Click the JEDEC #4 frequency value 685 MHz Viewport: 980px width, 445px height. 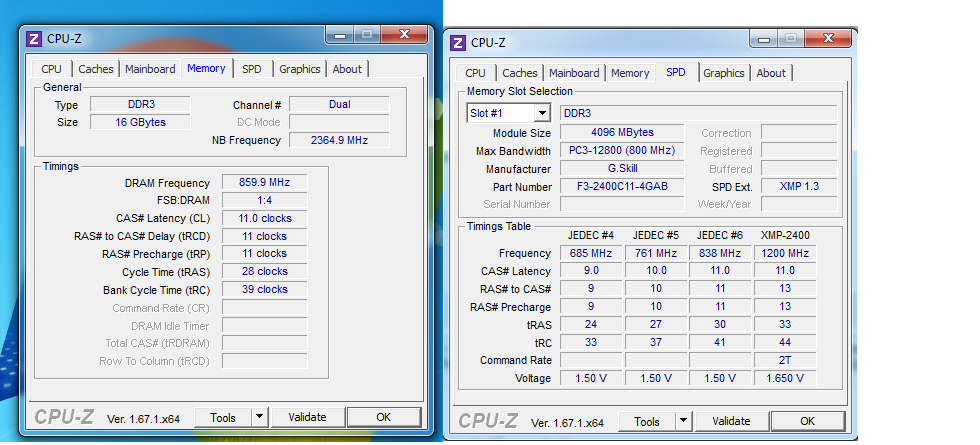click(x=591, y=253)
